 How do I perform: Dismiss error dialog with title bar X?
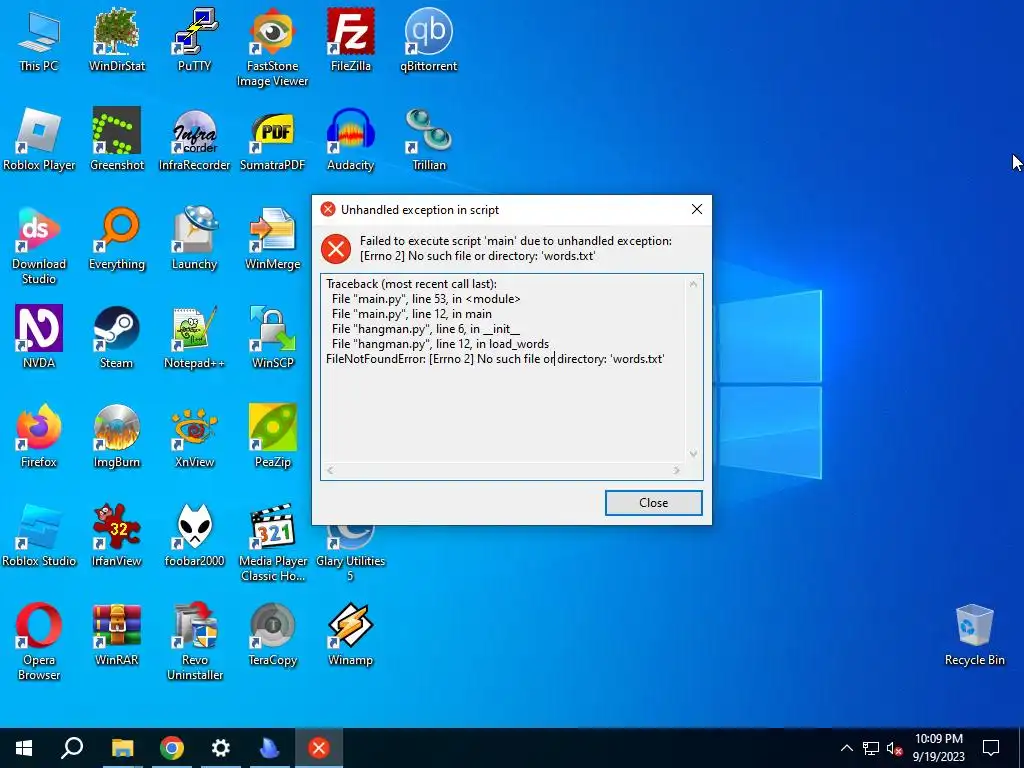697,209
